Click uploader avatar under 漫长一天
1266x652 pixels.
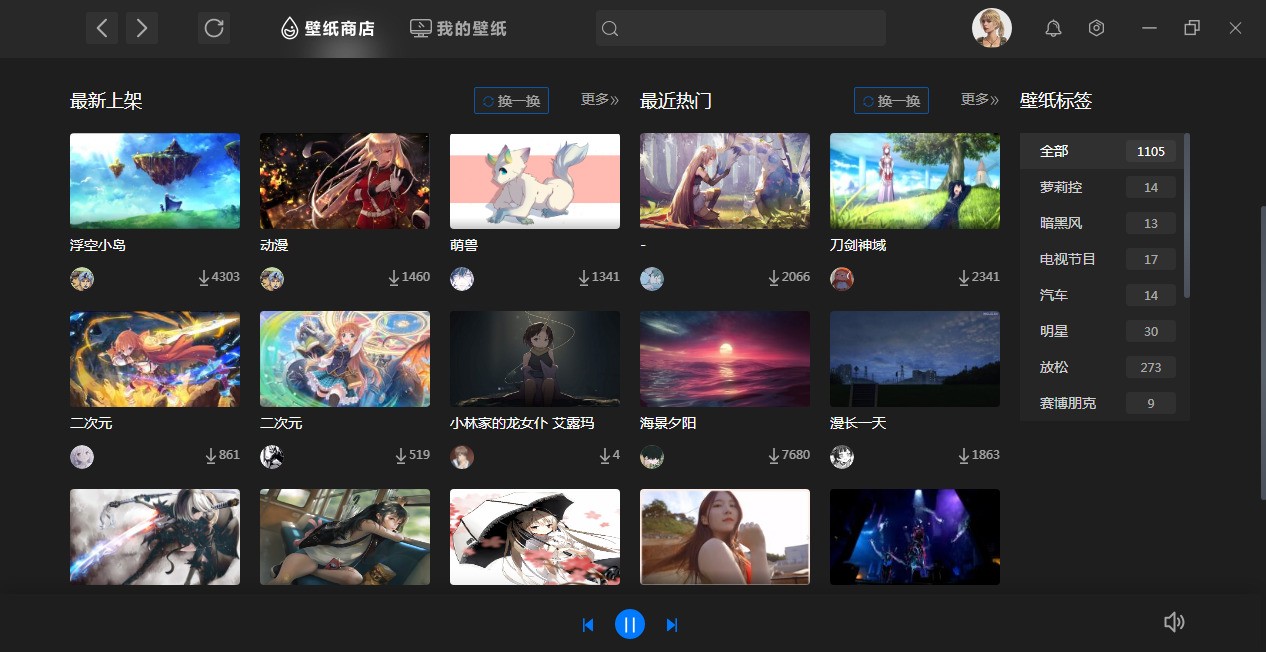pos(842,457)
